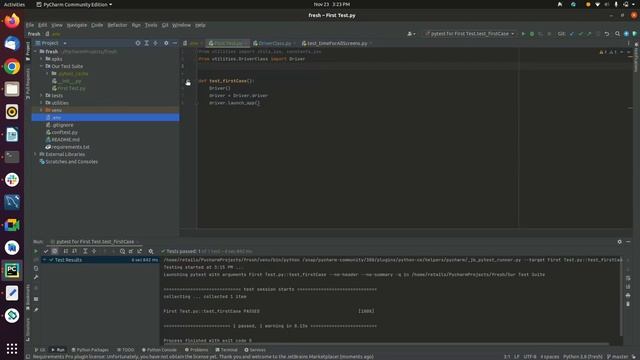The image size is (640, 360).
Task: Select the .env file in project tree
Action: coord(105,118)
